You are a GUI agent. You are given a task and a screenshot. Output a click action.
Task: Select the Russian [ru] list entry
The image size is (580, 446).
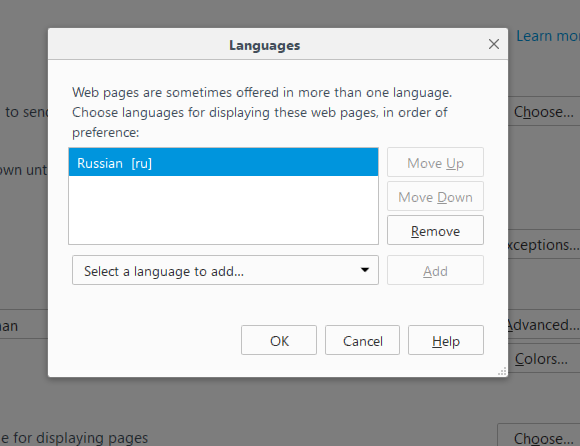click(223, 162)
